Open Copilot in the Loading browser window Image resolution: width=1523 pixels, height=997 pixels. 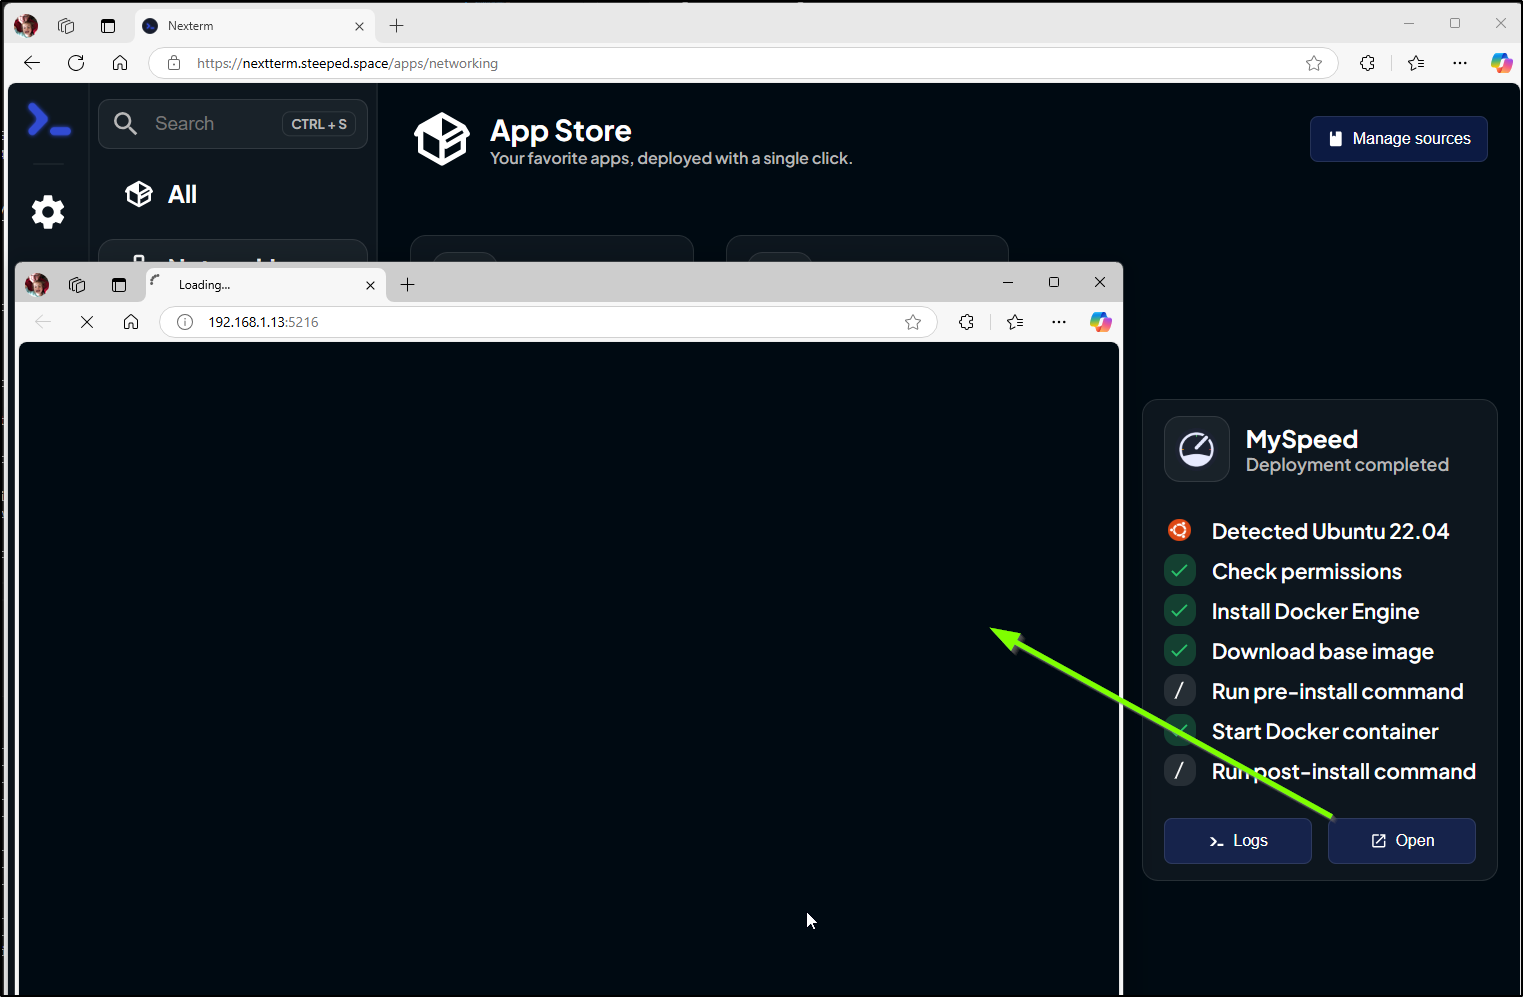point(1100,322)
